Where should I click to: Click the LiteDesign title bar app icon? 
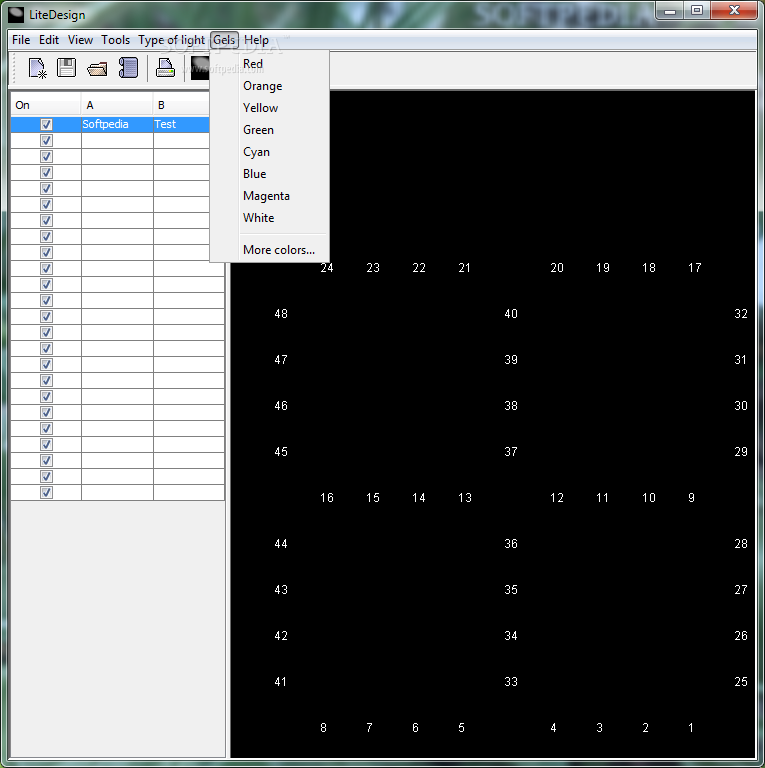pos(16,15)
